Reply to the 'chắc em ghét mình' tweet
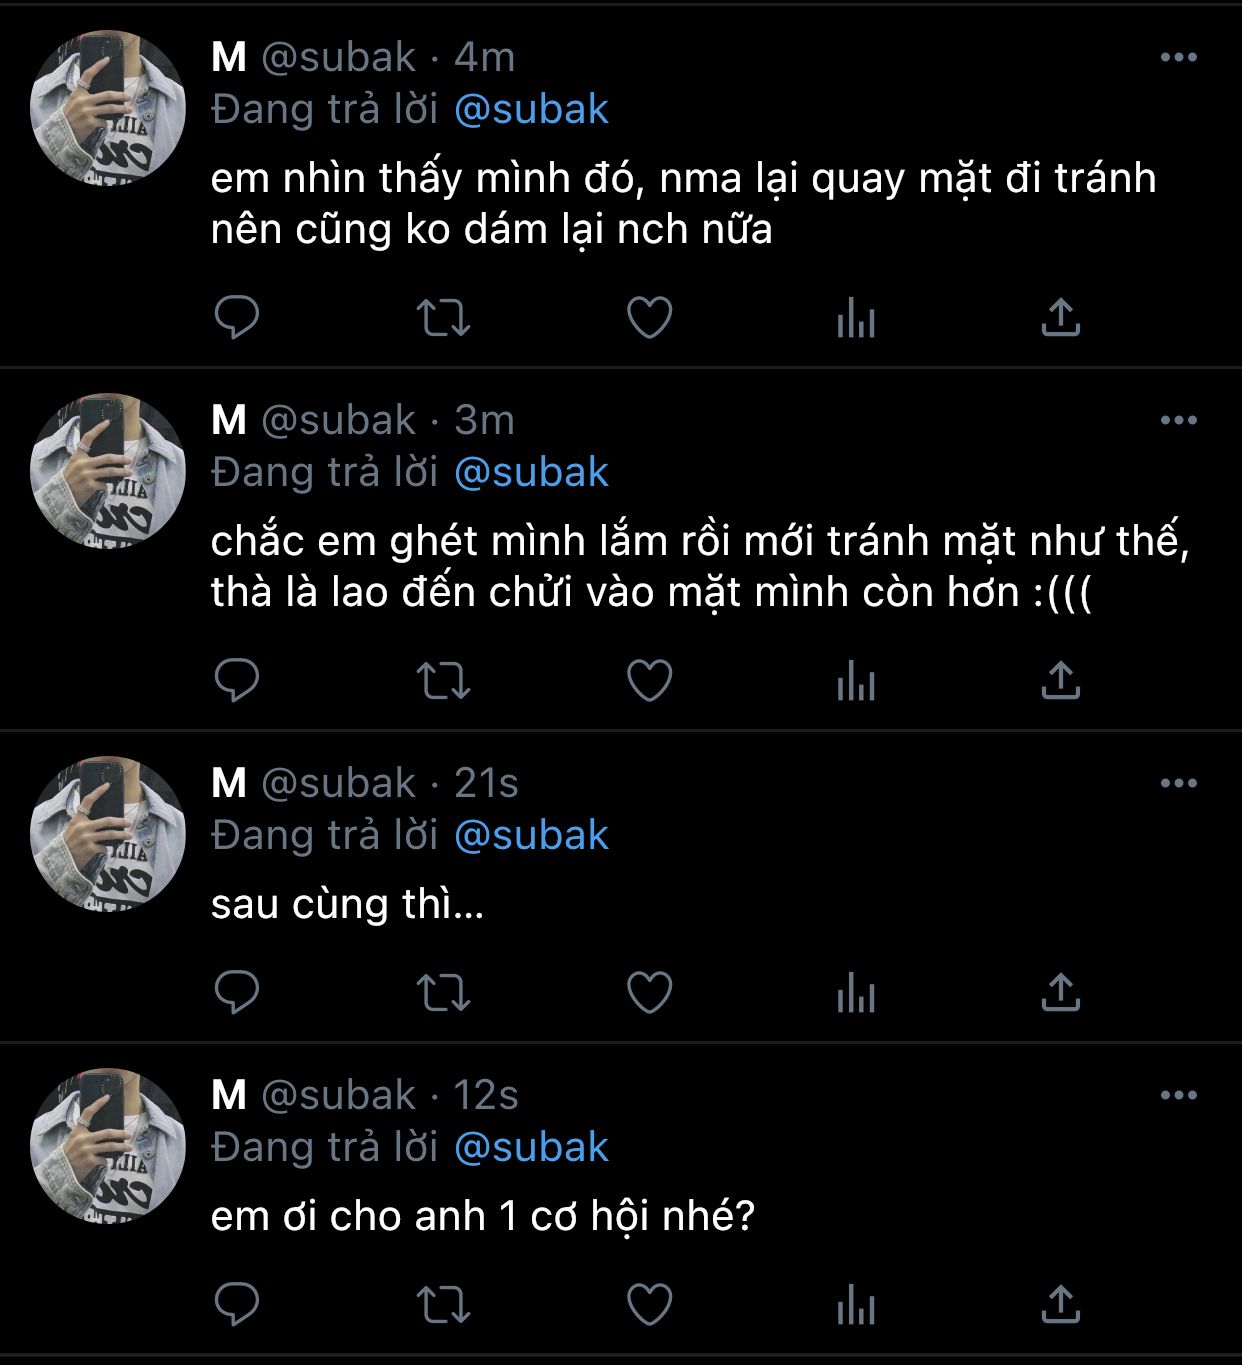This screenshot has height=1365, width=1242. tap(237, 681)
